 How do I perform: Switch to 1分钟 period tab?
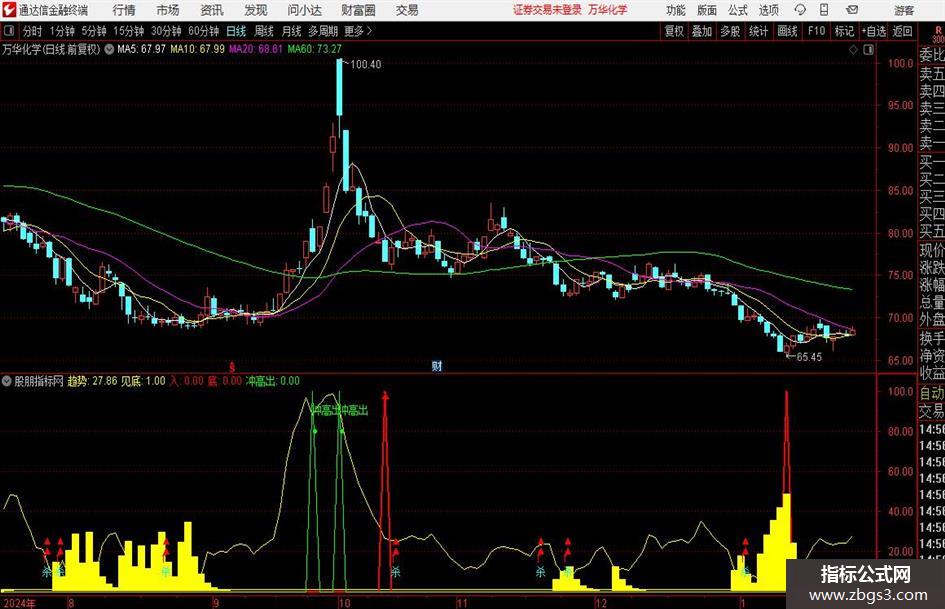[62, 31]
